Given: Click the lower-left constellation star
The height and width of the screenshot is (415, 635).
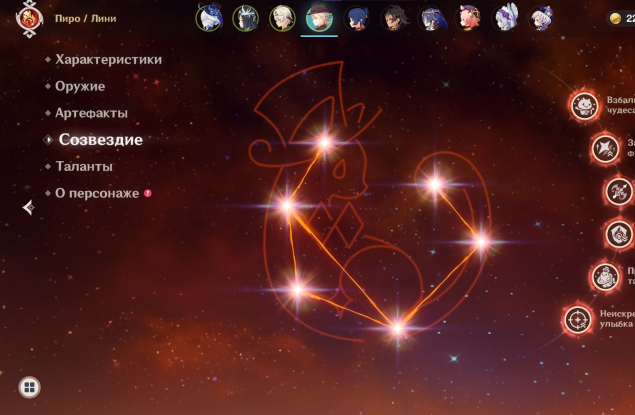Looking at the screenshot, I should tap(297, 289).
